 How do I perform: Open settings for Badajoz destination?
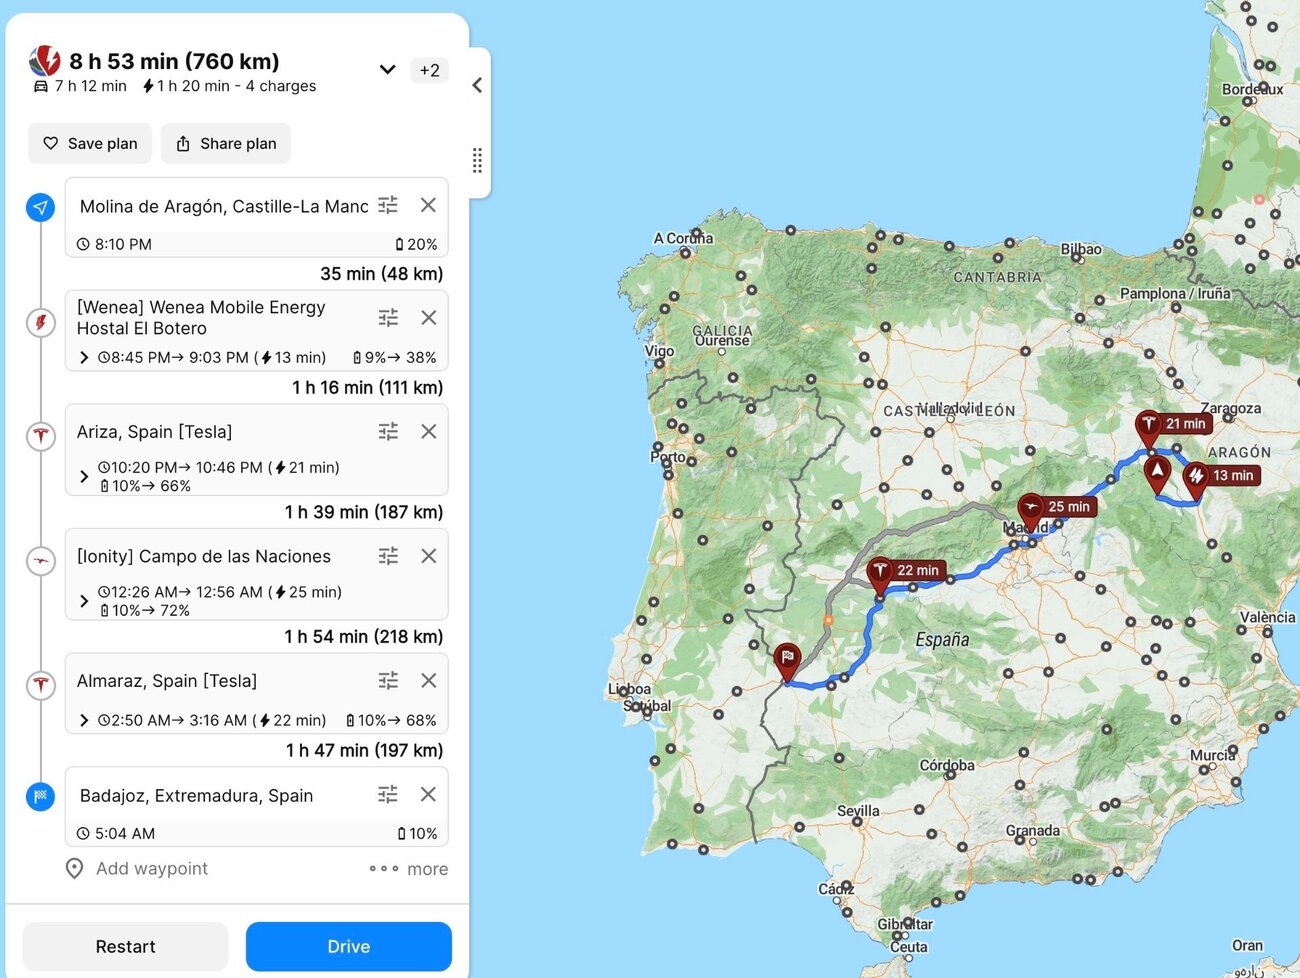(x=388, y=795)
